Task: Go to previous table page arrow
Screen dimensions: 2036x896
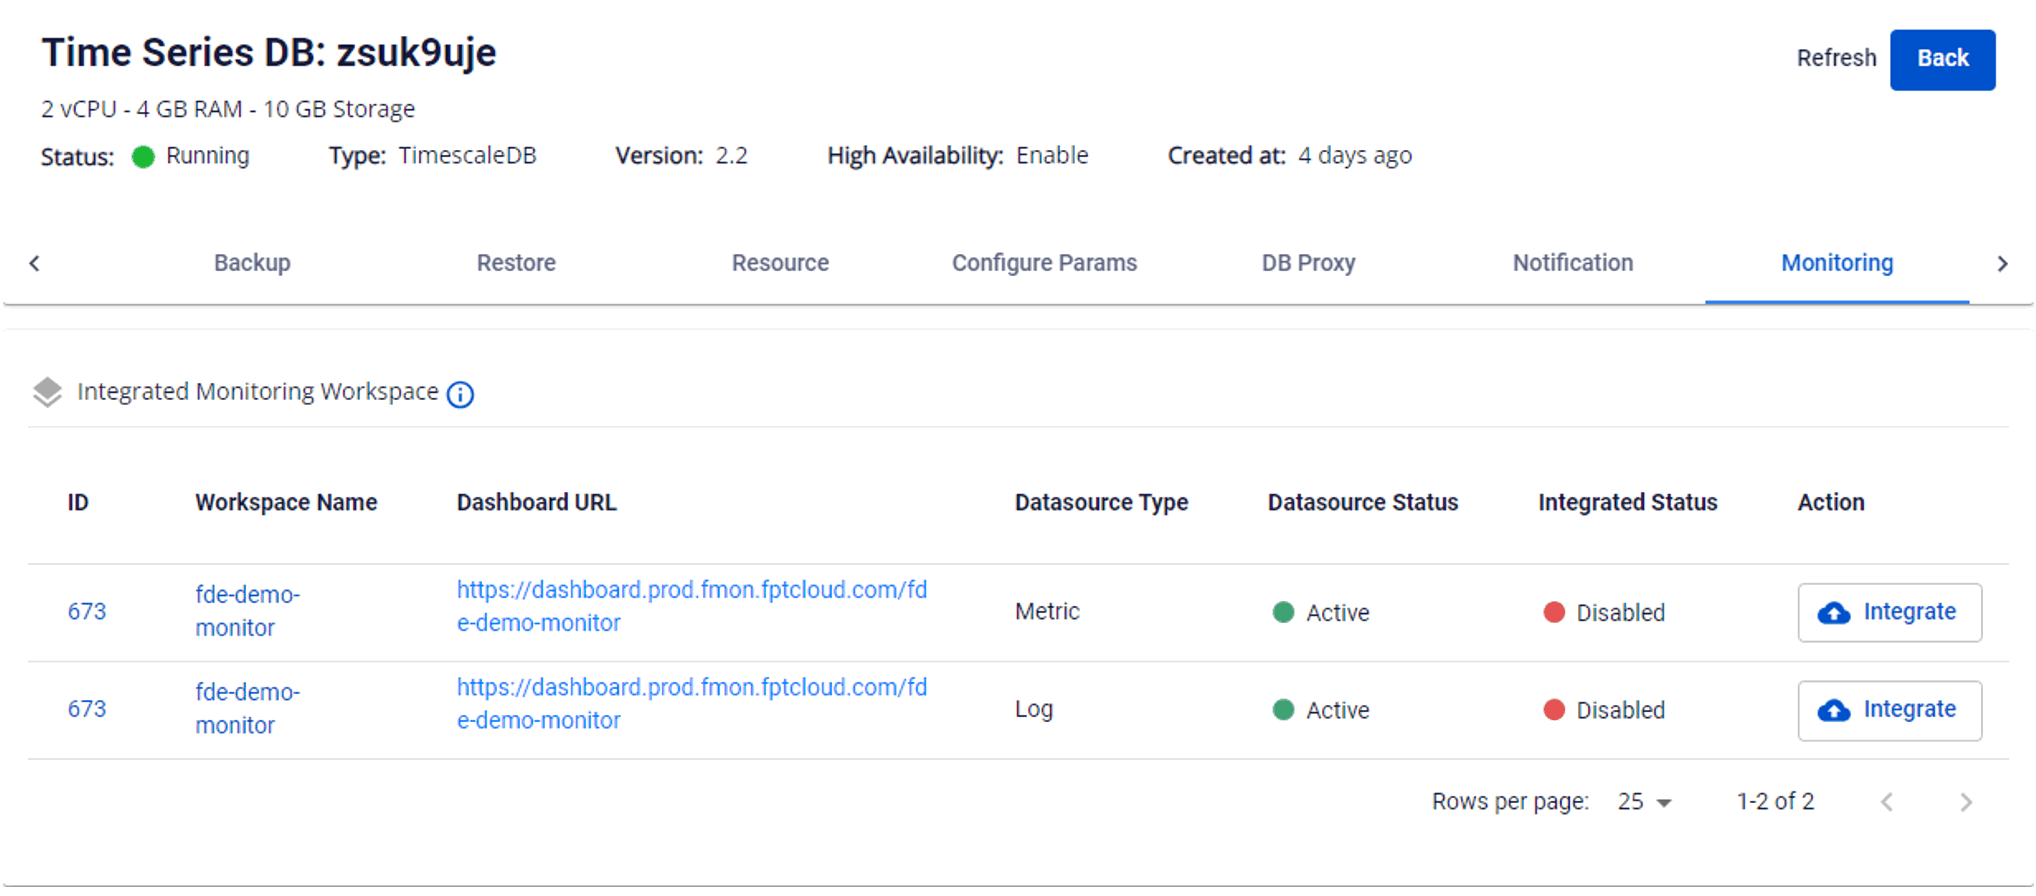Action: pos(1887,802)
